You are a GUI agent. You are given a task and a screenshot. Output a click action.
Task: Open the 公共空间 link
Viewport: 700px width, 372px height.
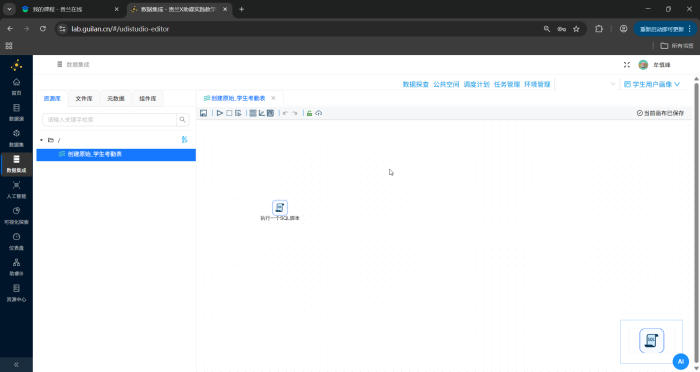tap(446, 84)
